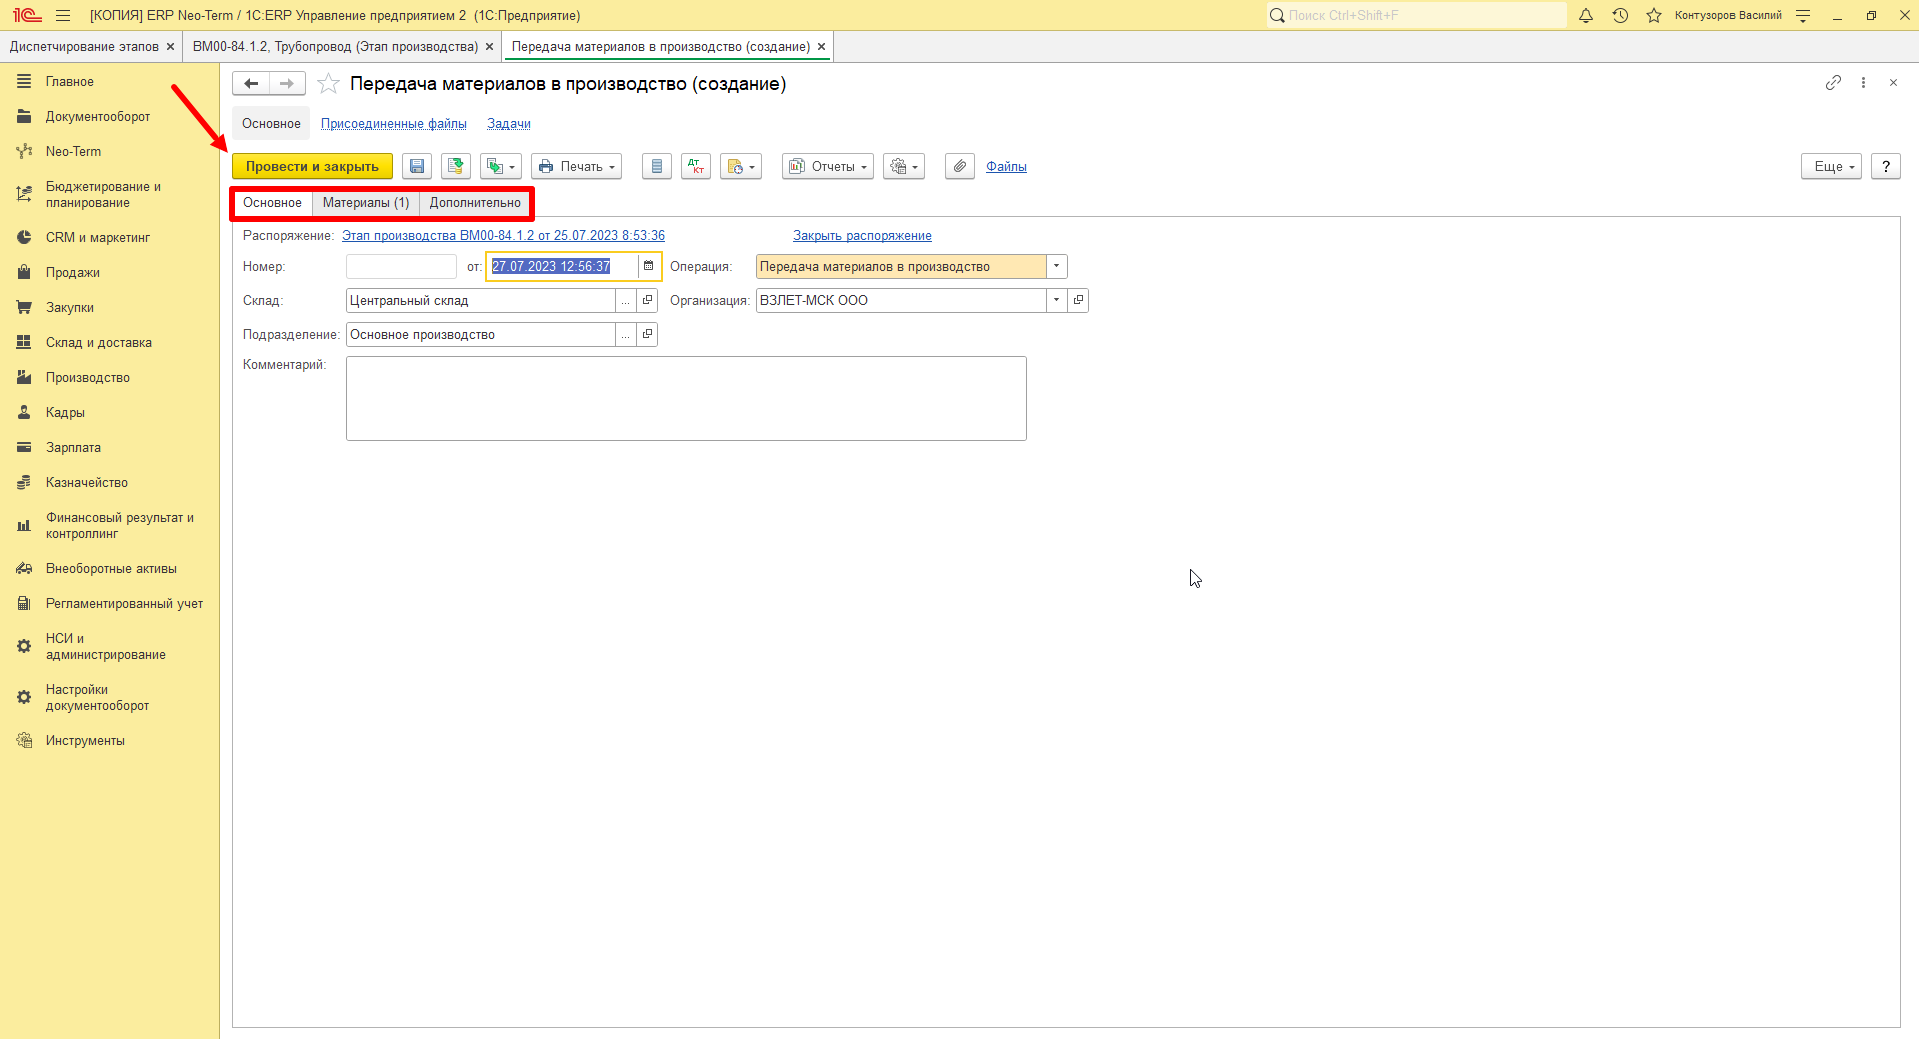The width and height of the screenshot is (1919, 1039).
Task: Switch to the Материалы (1) tab
Action: (x=366, y=202)
